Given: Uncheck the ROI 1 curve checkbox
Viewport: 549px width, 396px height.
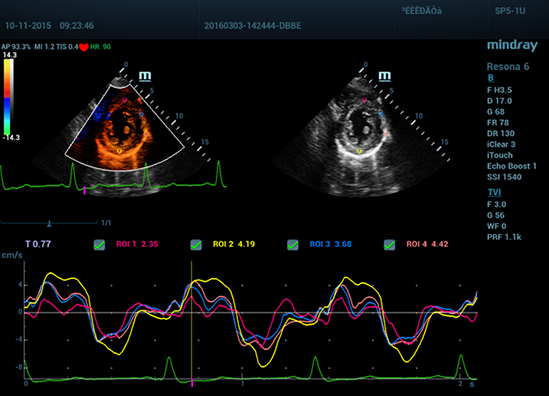Looking at the screenshot, I should 99,245.
